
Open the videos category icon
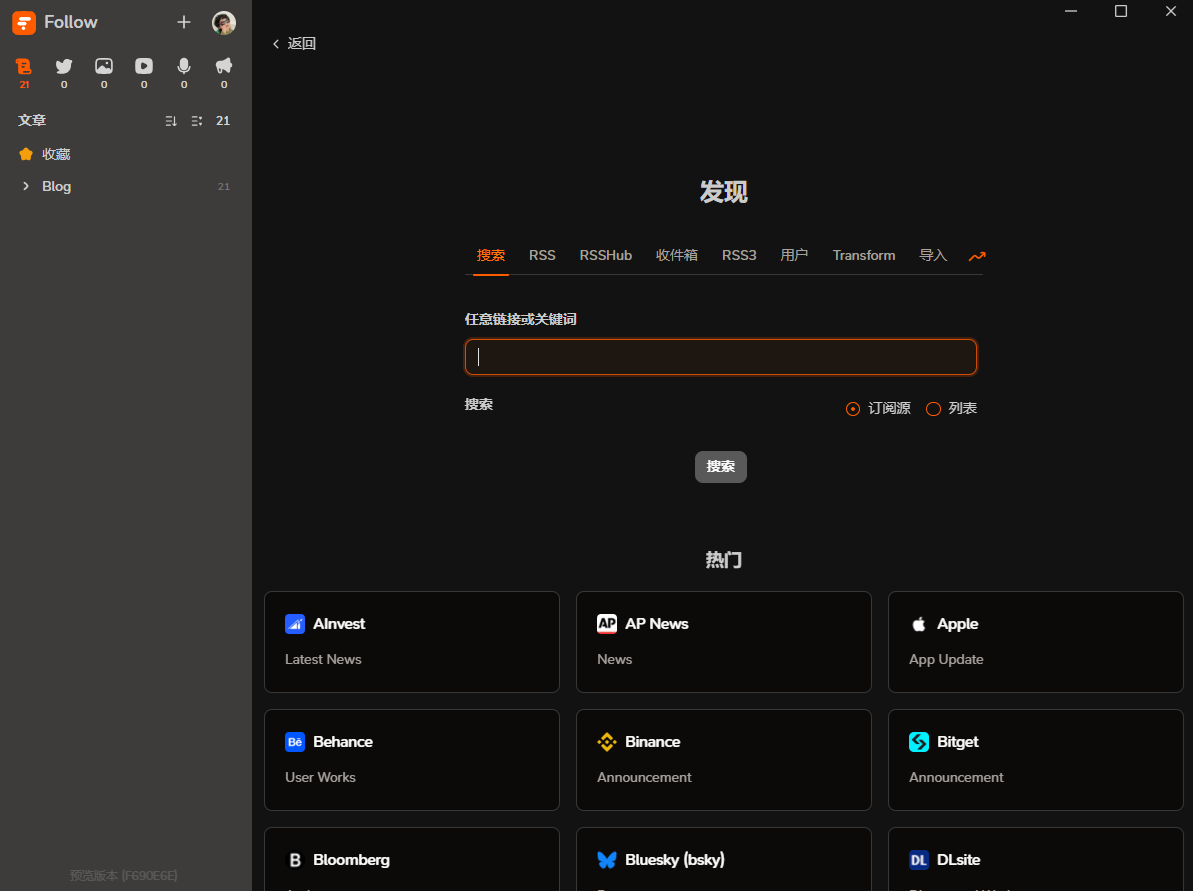(143, 66)
